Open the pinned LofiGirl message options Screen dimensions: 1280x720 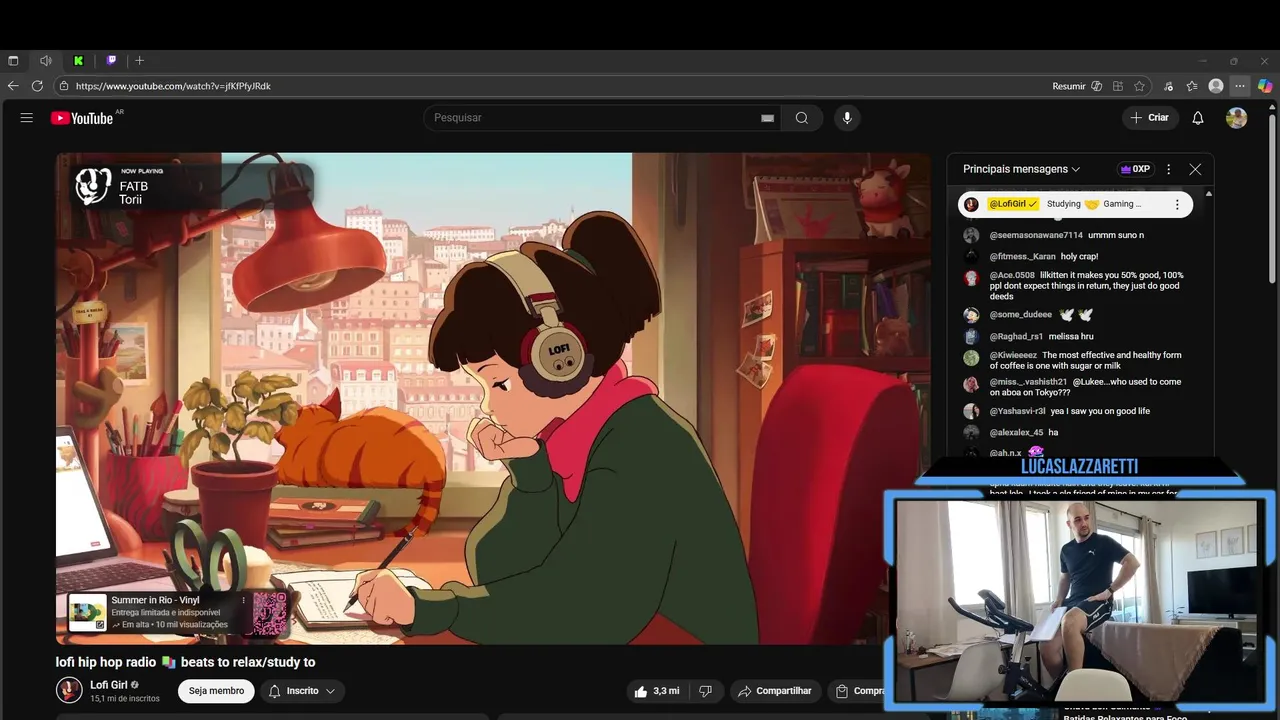point(1177,204)
